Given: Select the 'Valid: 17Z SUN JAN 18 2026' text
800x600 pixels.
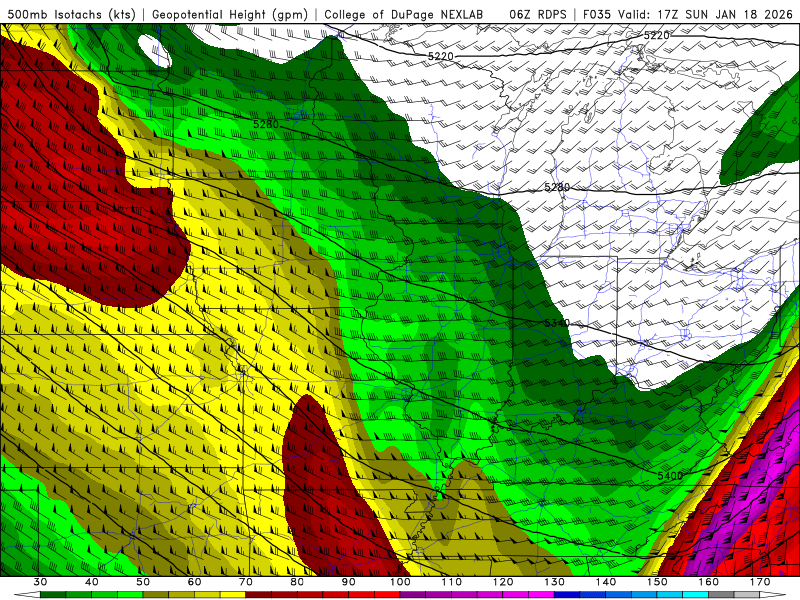Looking at the screenshot, I should (706, 14).
